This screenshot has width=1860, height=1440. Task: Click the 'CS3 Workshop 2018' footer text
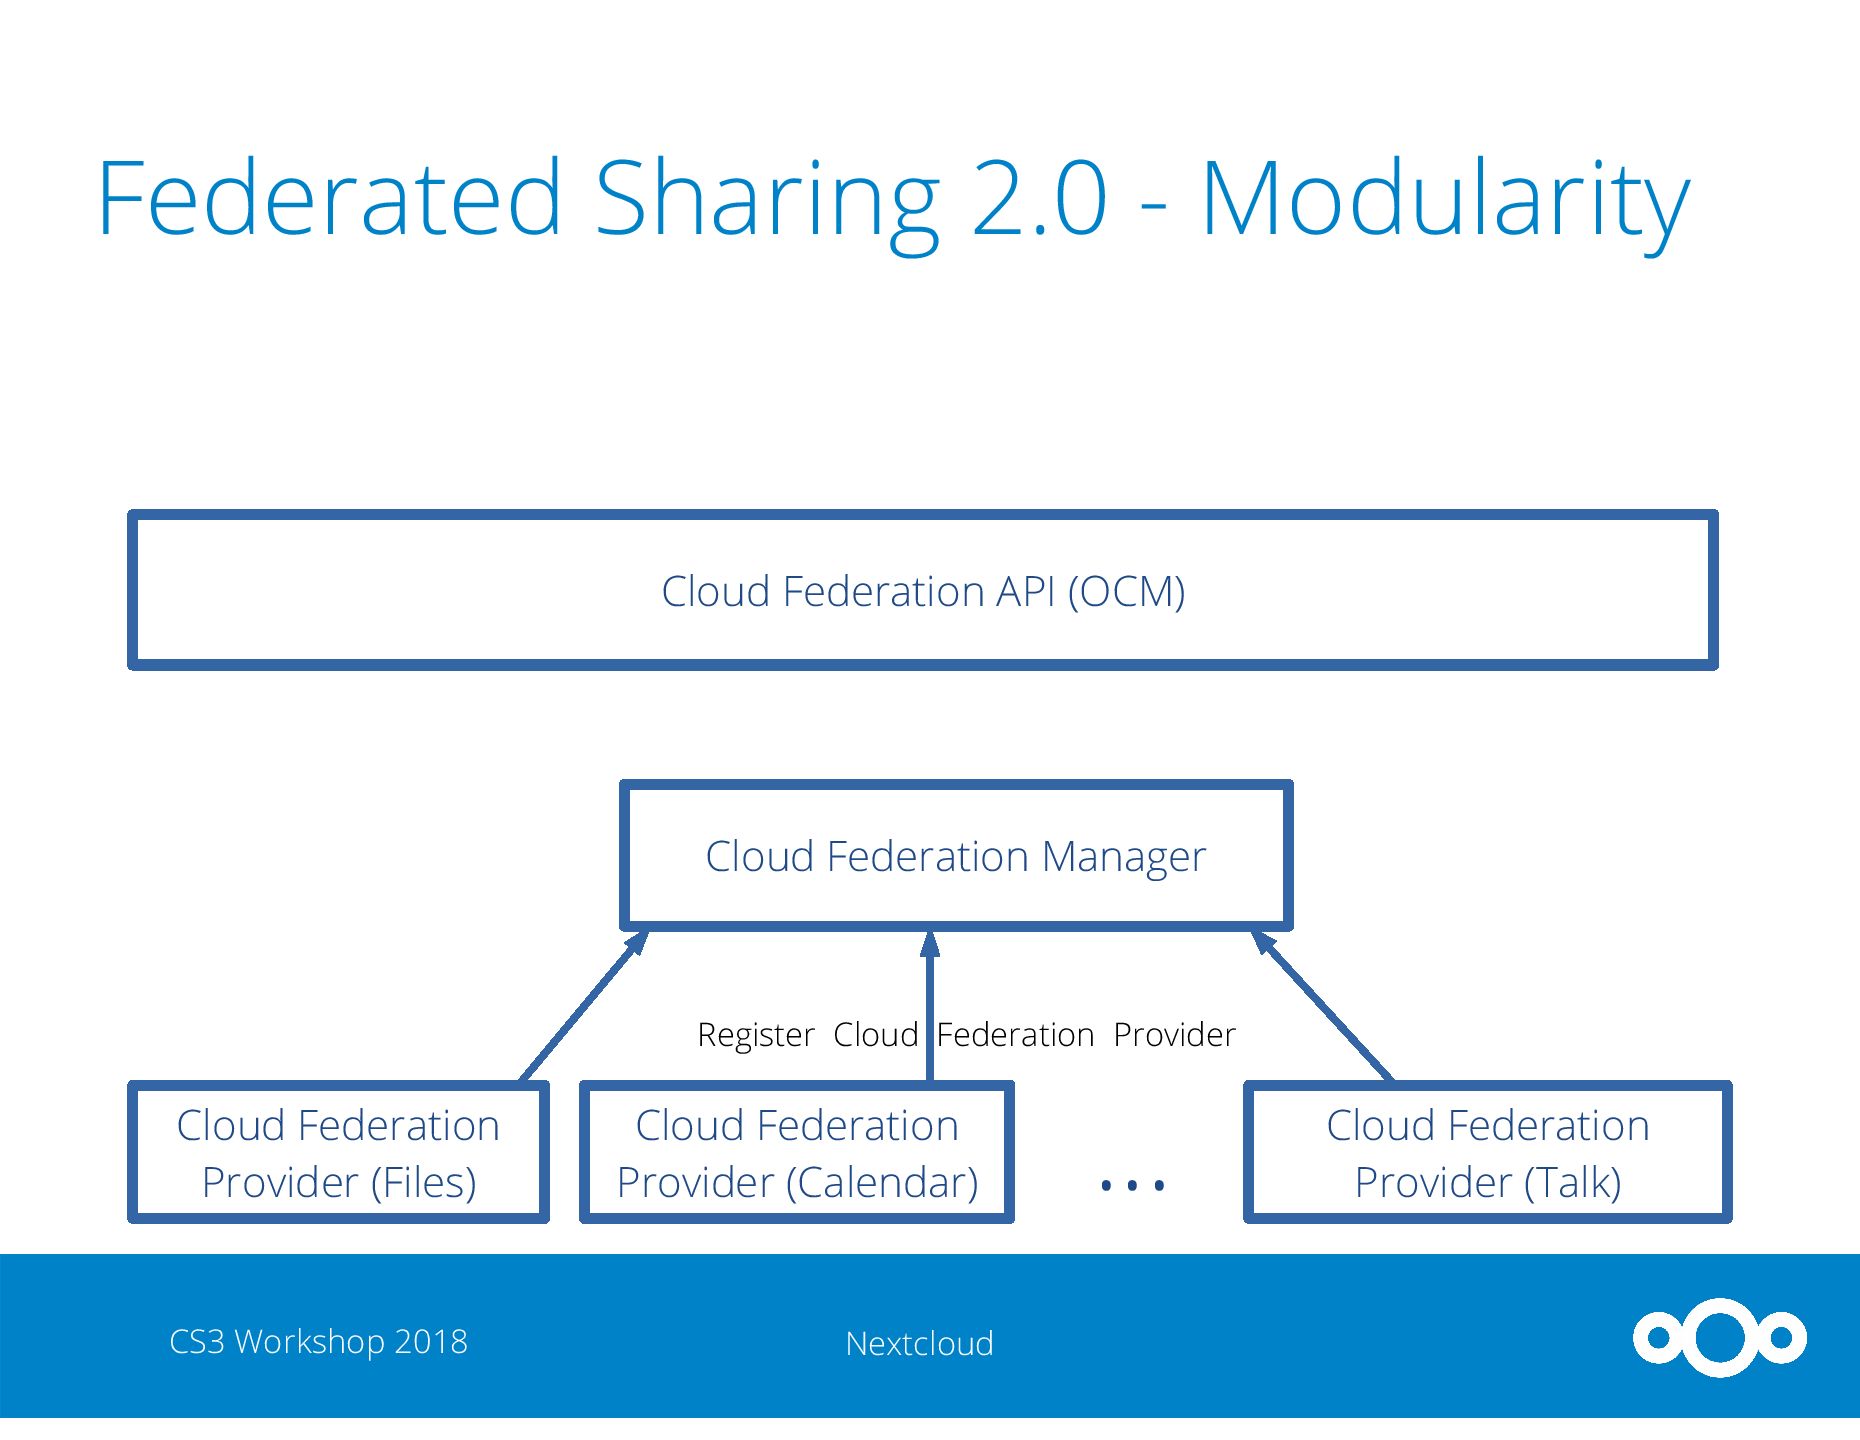click(x=318, y=1342)
